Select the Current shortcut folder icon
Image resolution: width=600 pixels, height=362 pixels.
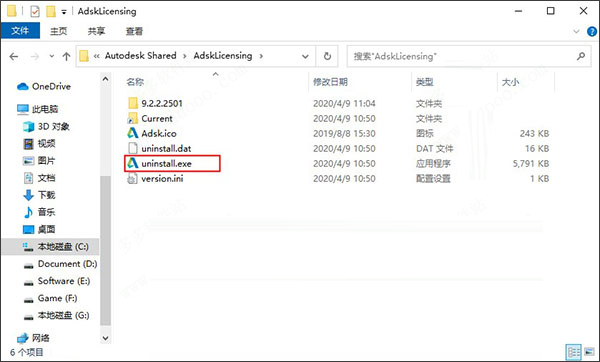click(133, 118)
